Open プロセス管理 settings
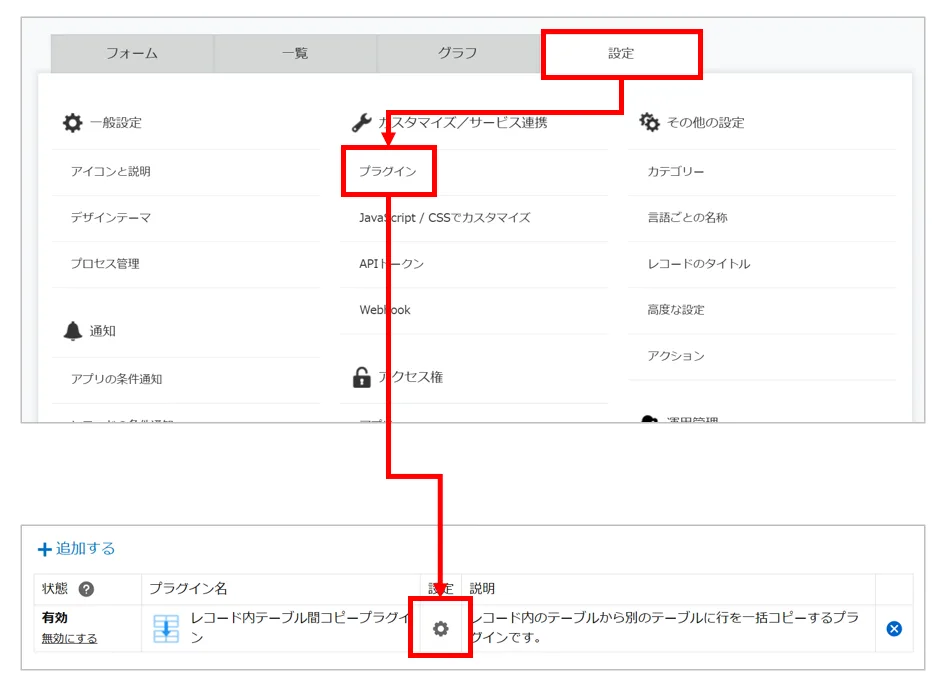Screen dimensions: 951x697 click(105, 264)
